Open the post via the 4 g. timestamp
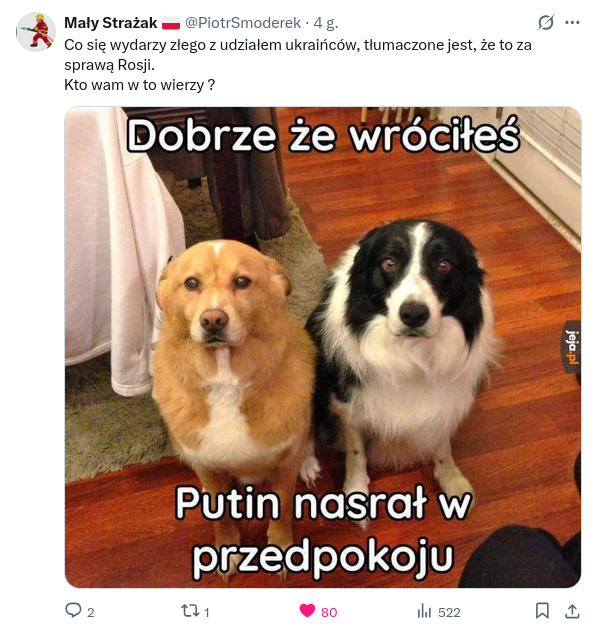The height and width of the screenshot is (633, 598). [x=325, y=23]
